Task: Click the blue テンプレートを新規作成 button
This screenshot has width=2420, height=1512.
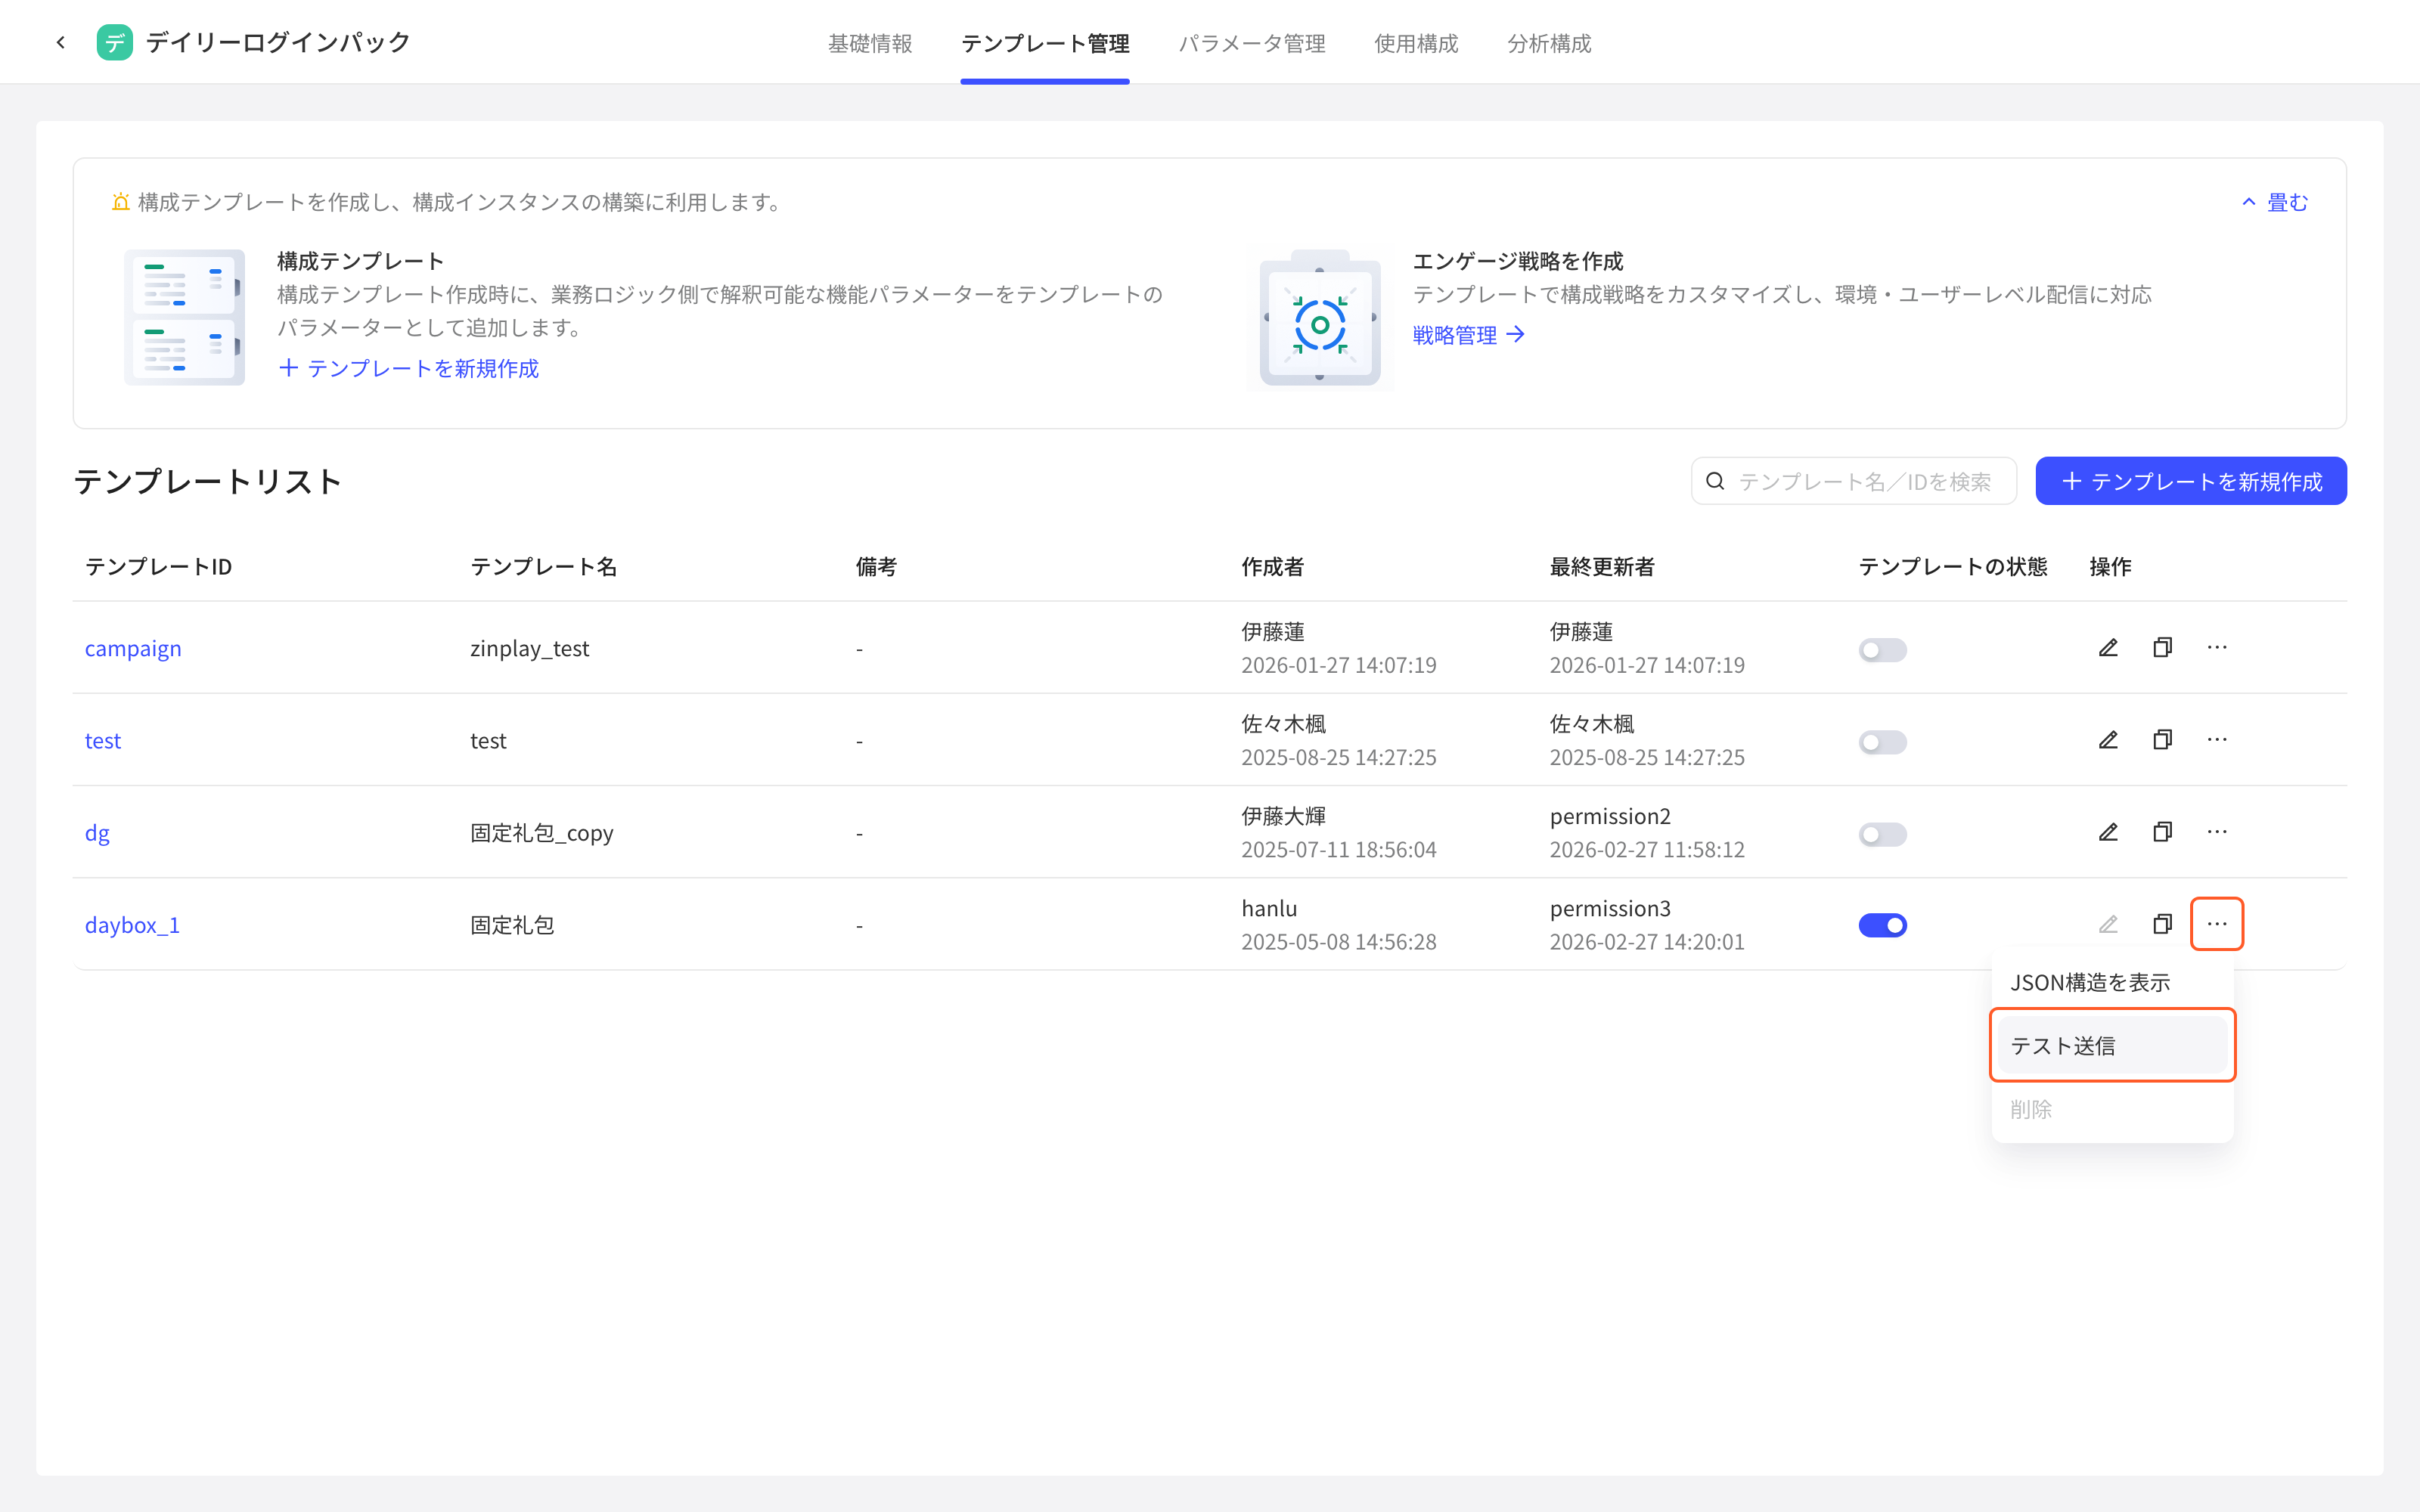Action: coord(2190,481)
